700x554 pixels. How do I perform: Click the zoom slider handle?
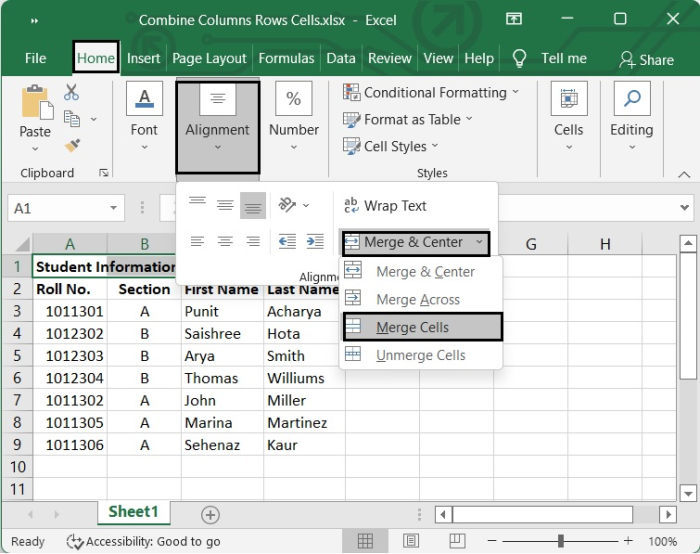point(561,541)
